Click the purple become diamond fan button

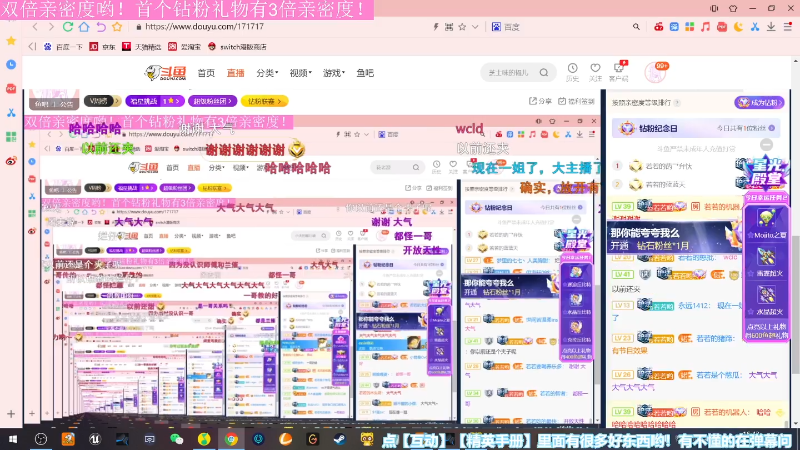(x=759, y=103)
